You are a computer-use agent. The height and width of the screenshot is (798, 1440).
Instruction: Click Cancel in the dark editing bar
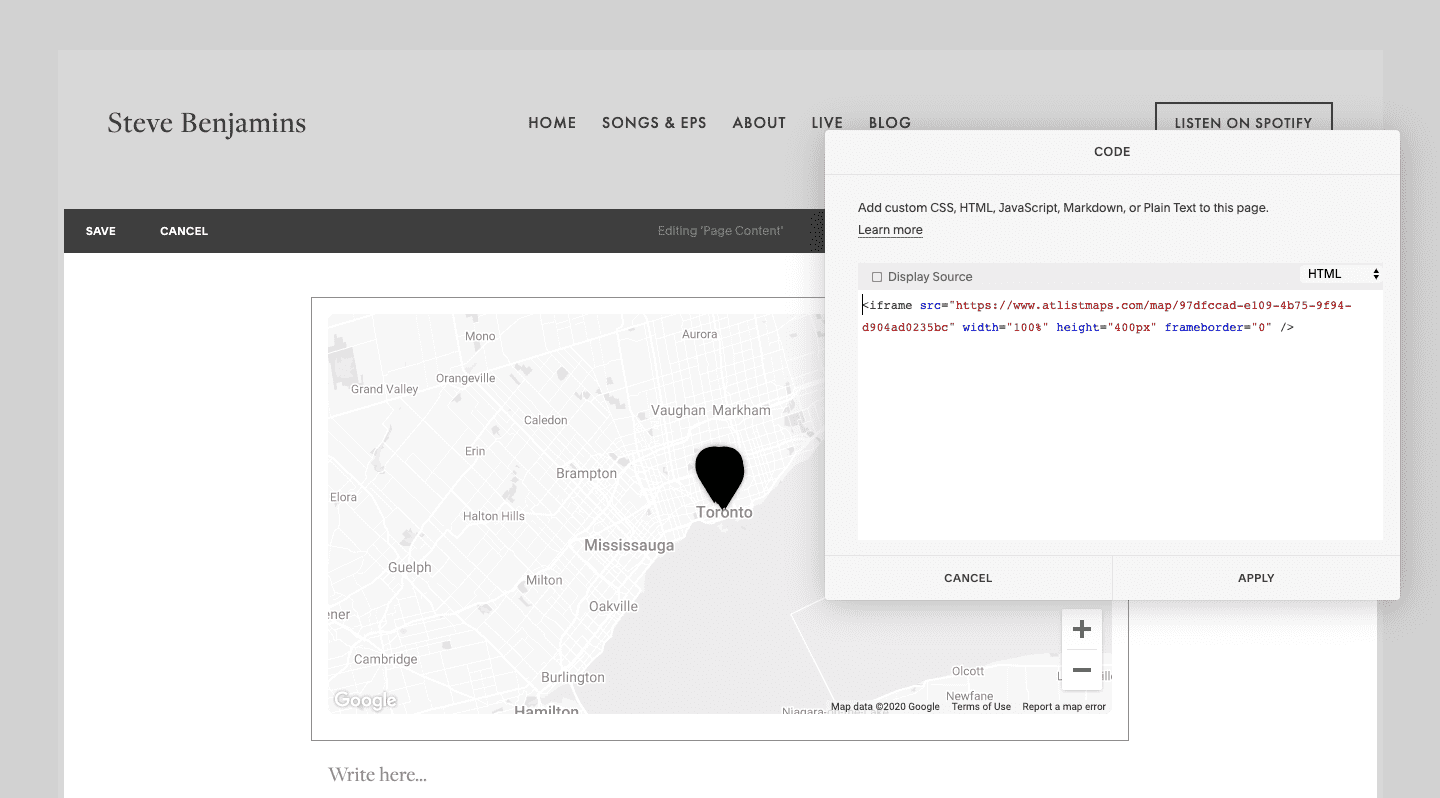[184, 231]
